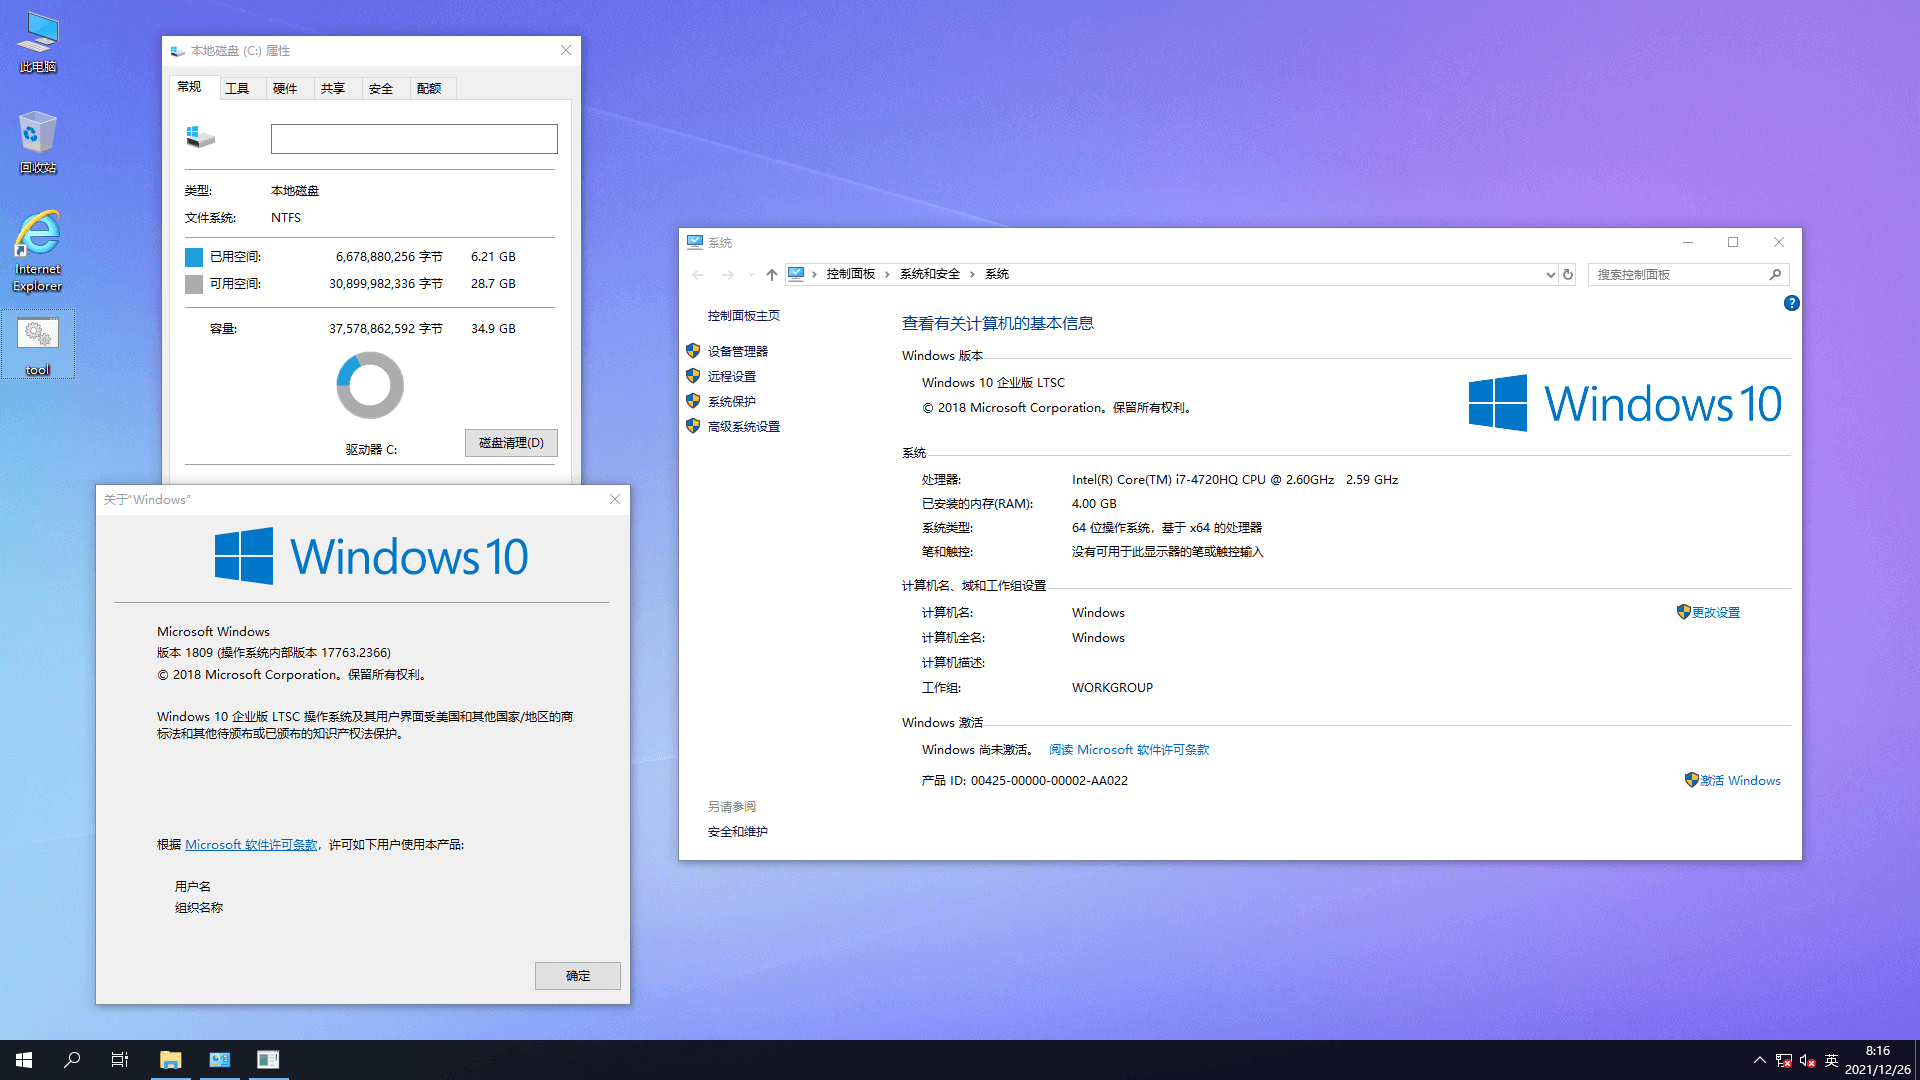Screen dimensions: 1920x1080
Task: Click the search magnifier in control panel search
Action: coord(1775,274)
